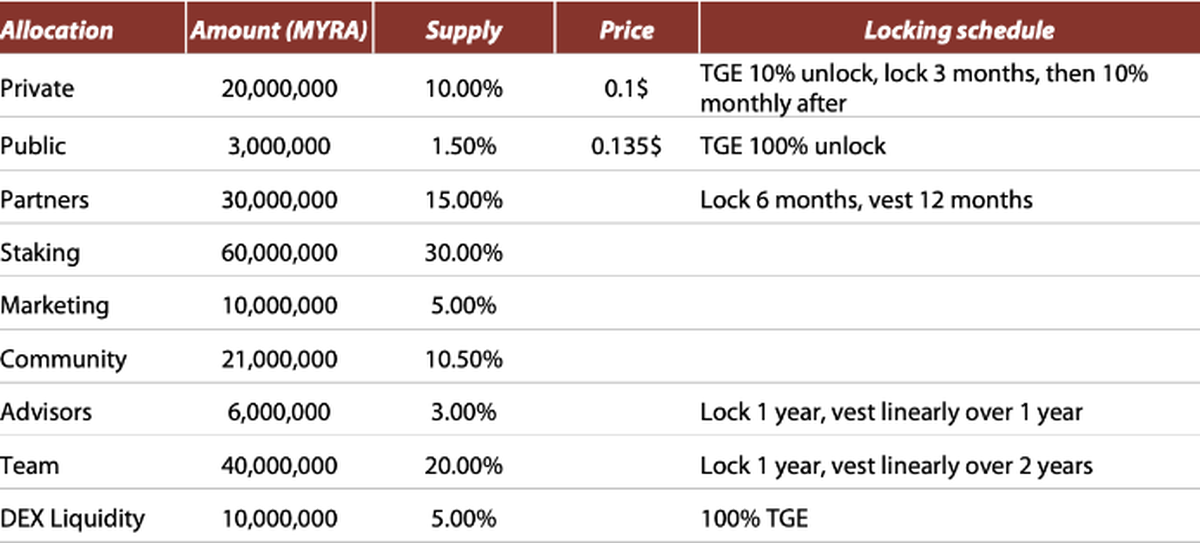Click the Supply column header
This screenshot has height=543, width=1200.
[x=463, y=30]
